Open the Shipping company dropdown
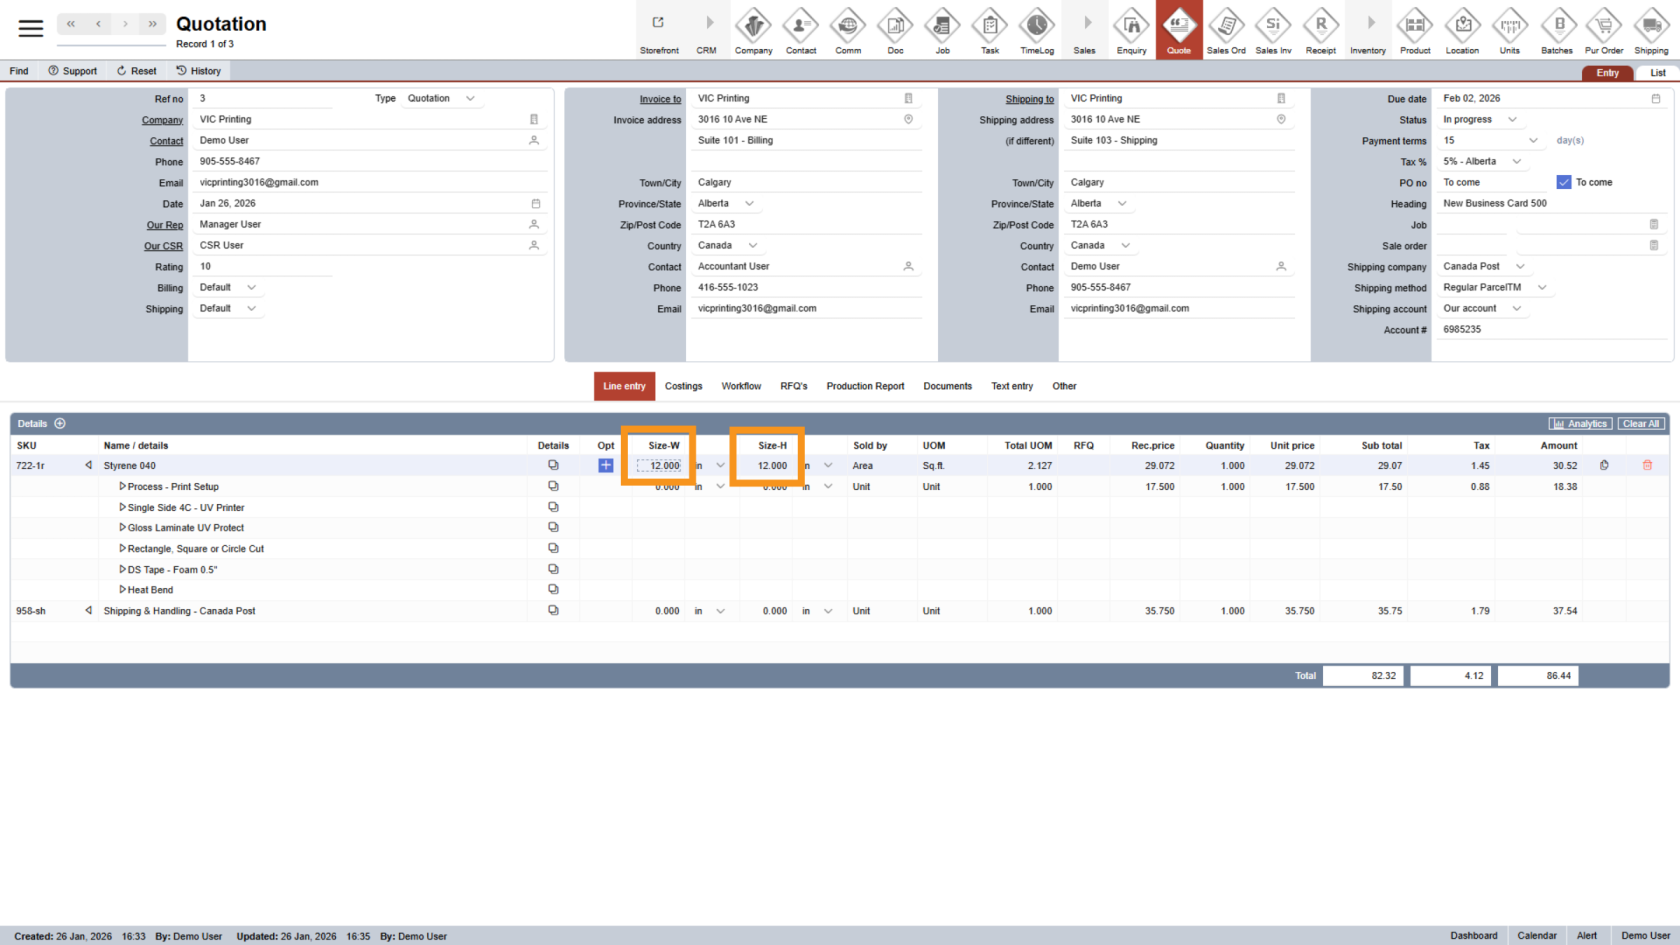 pyautogui.click(x=1483, y=267)
